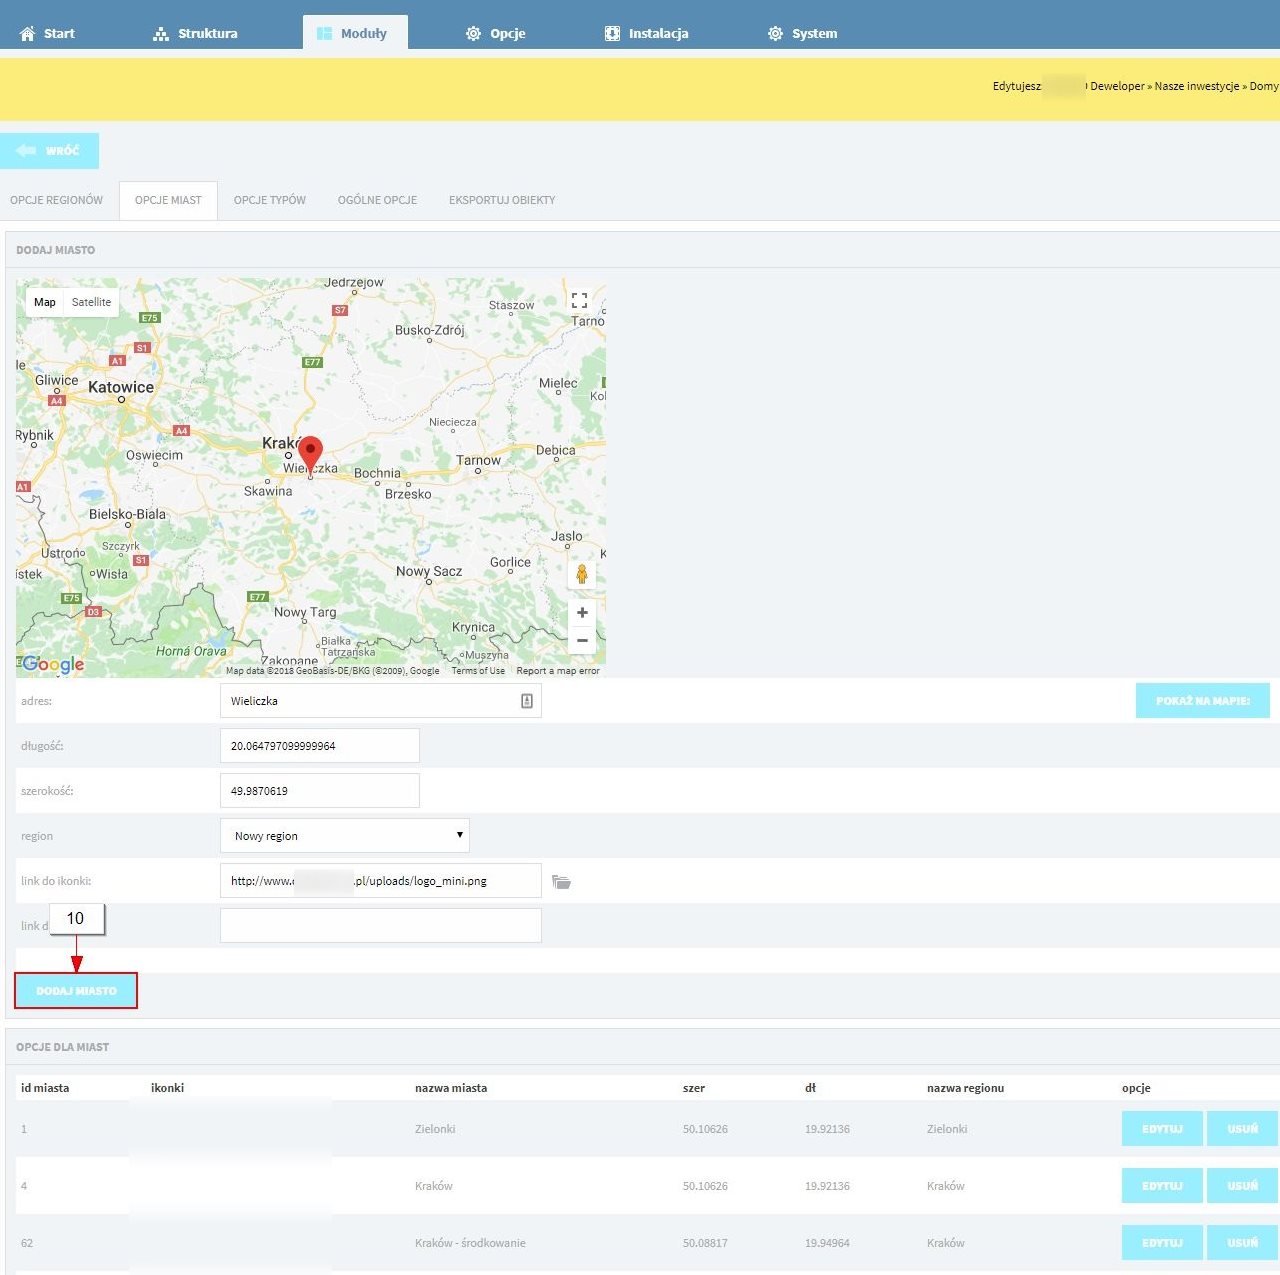Click the empty link input field
Viewport: 1280px width, 1275px height.
381,926
